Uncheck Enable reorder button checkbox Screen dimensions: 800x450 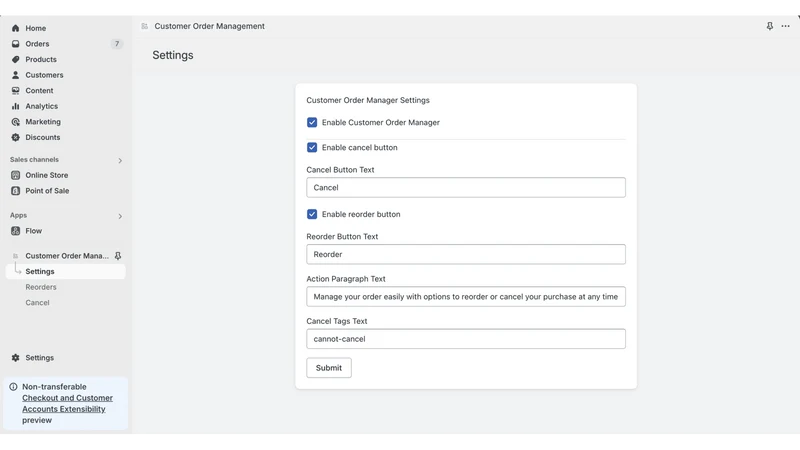pos(312,214)
